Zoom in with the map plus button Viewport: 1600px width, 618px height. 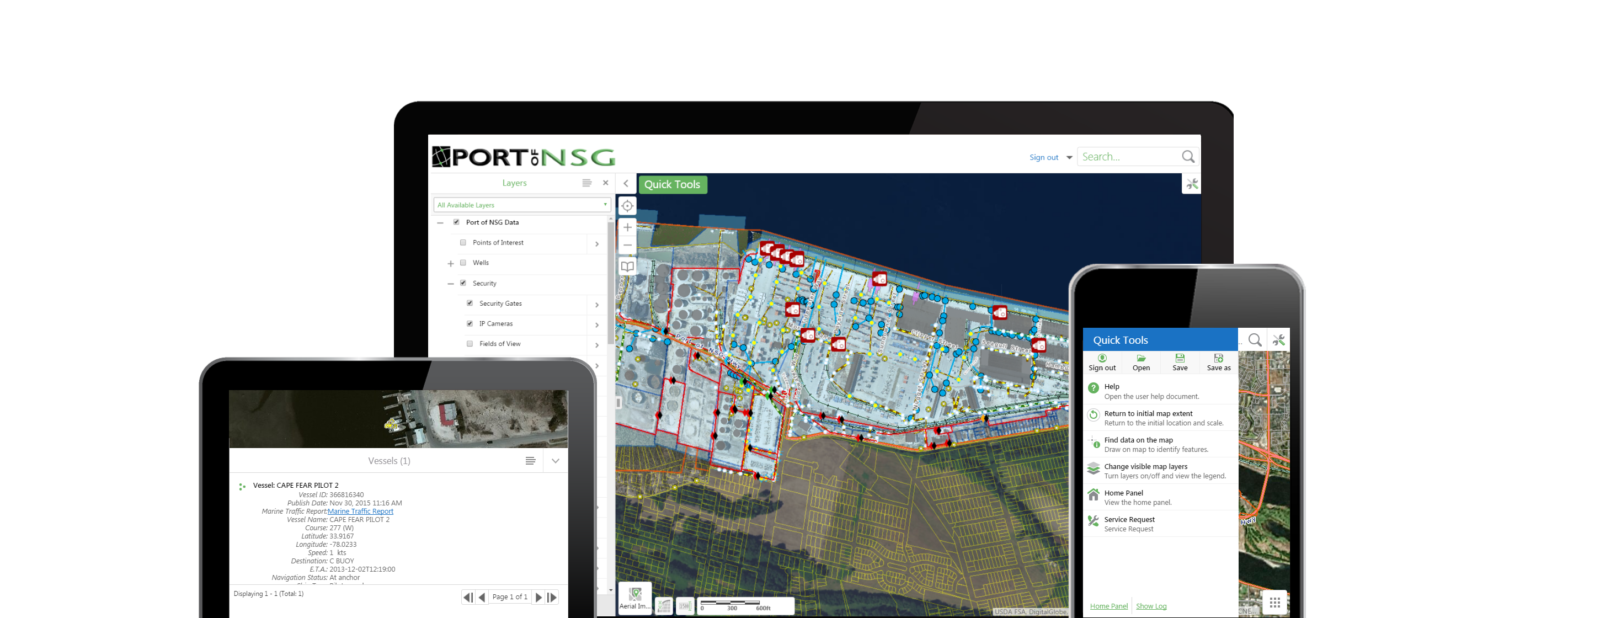(627, 227)
